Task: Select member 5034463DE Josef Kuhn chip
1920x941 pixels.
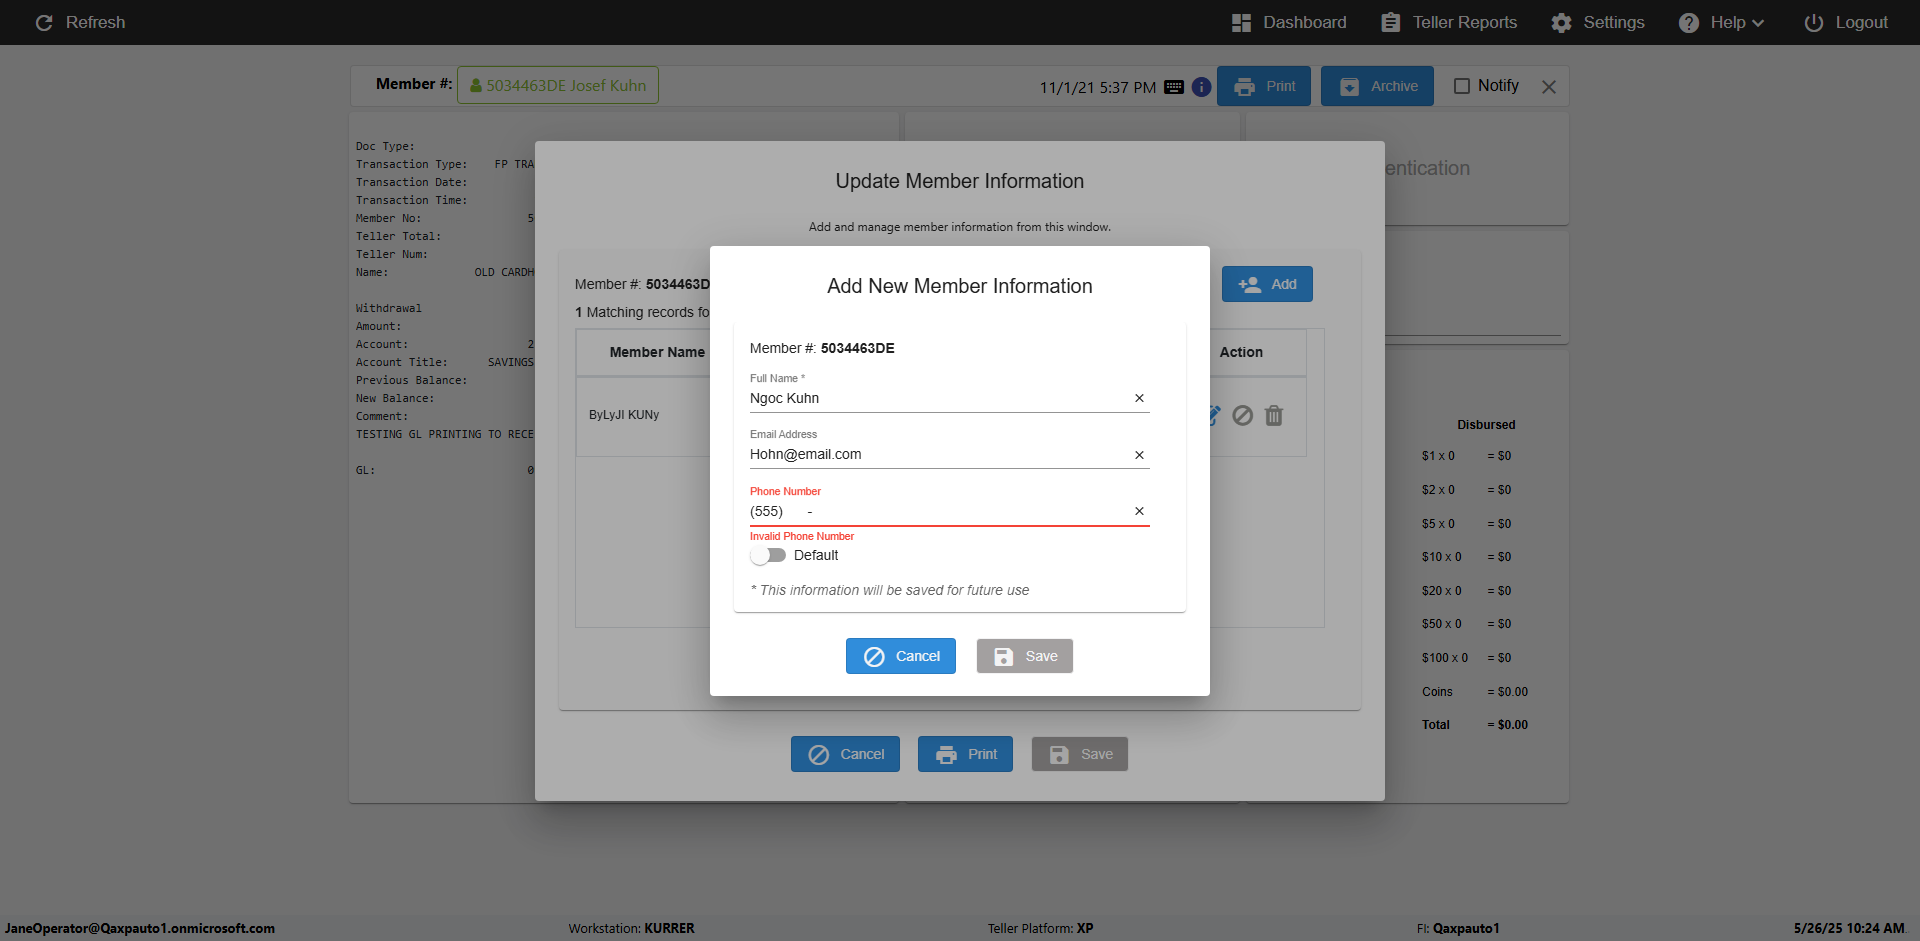Action: 558,85
